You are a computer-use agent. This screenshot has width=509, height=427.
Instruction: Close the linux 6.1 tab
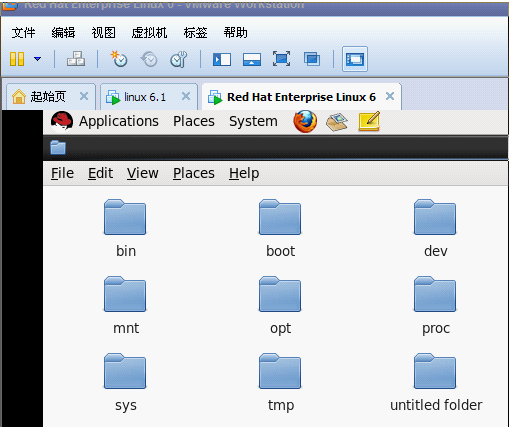[x=186, y=96]
